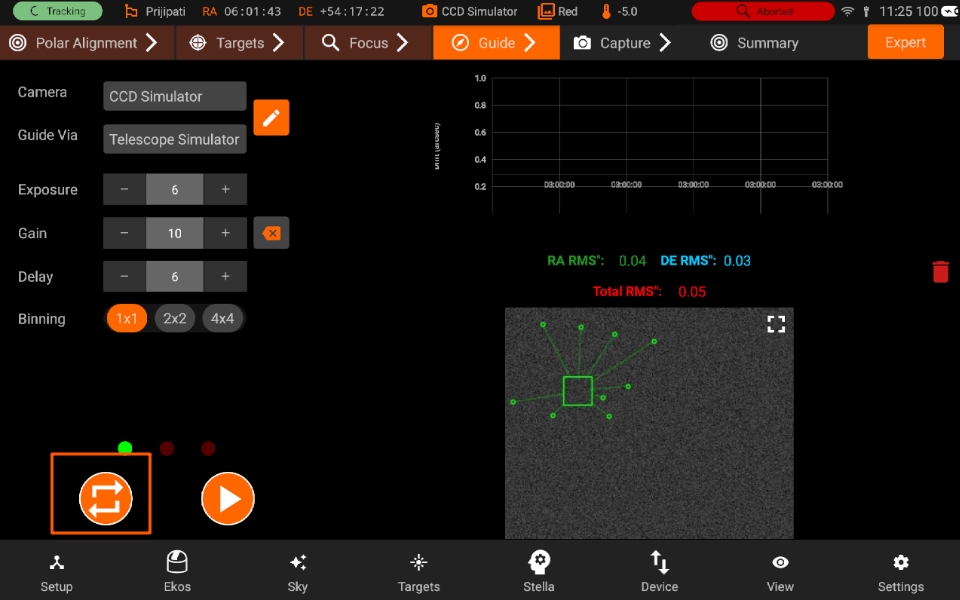Click the Total RMS value 0.05
The image size is (960, 600).
(692, 291)
